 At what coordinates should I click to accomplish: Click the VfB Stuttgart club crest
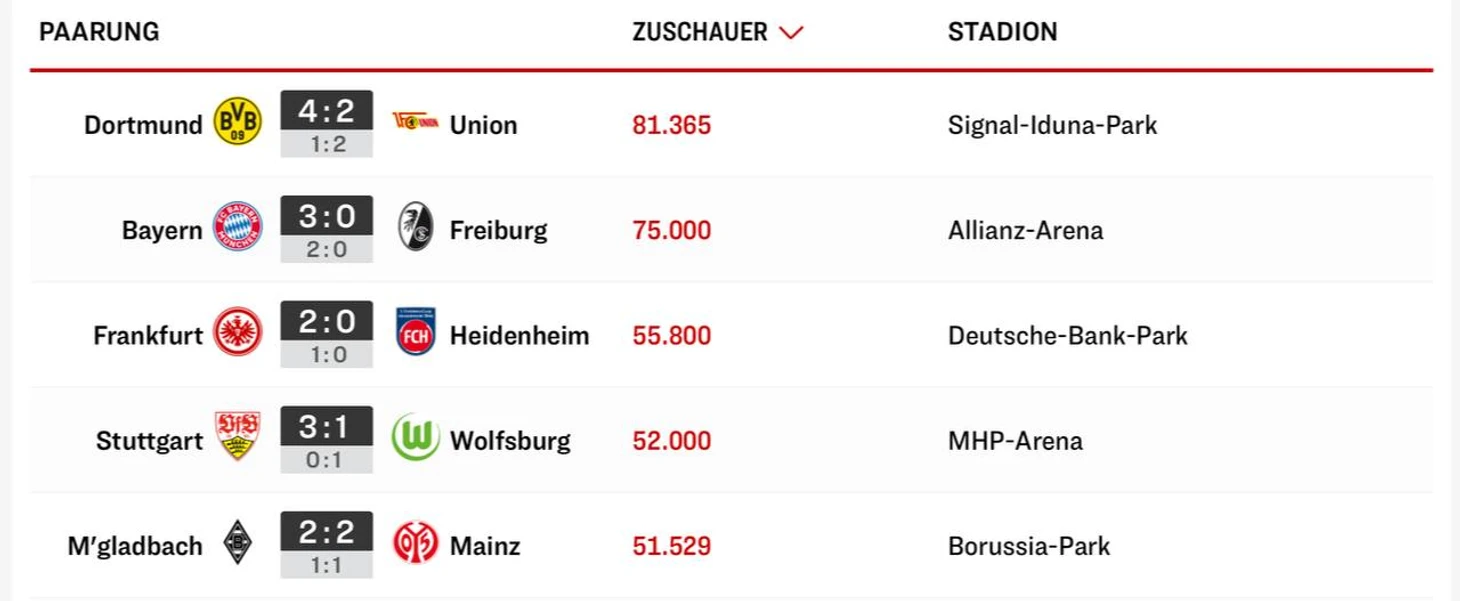pos(238,439)
